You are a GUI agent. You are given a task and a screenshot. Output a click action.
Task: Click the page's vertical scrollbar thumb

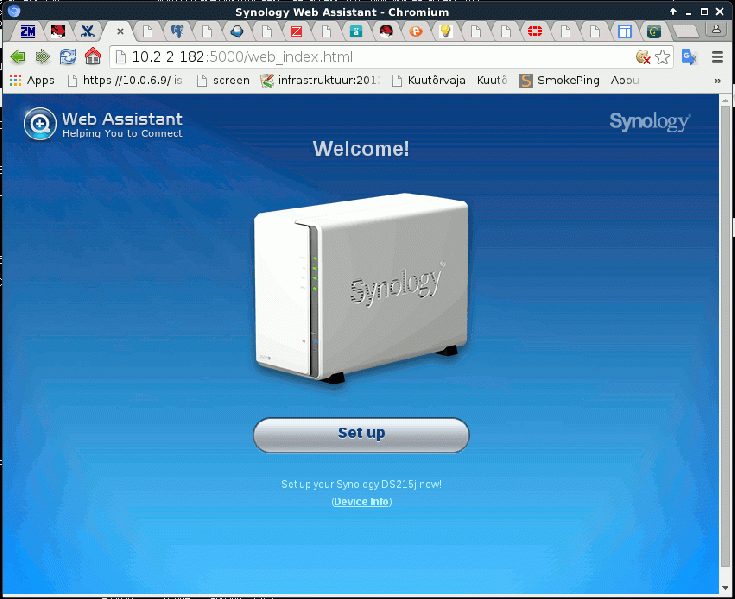click(x=725, y=336)
